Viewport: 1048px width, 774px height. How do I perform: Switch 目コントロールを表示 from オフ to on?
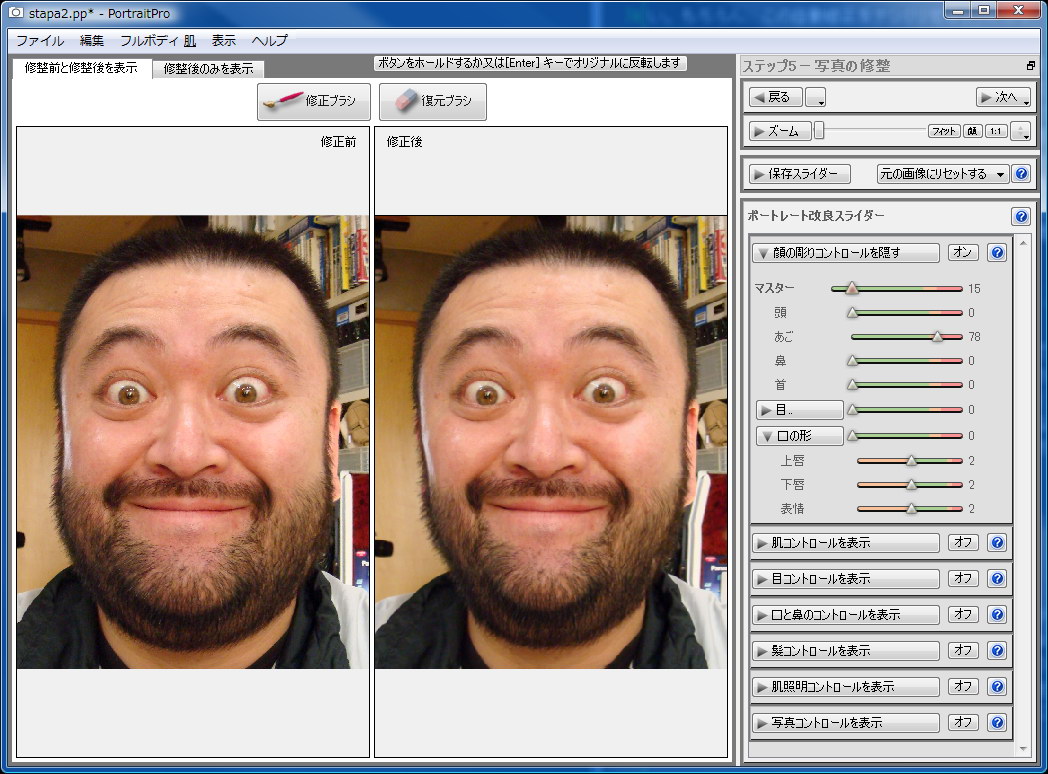point(963,578)
